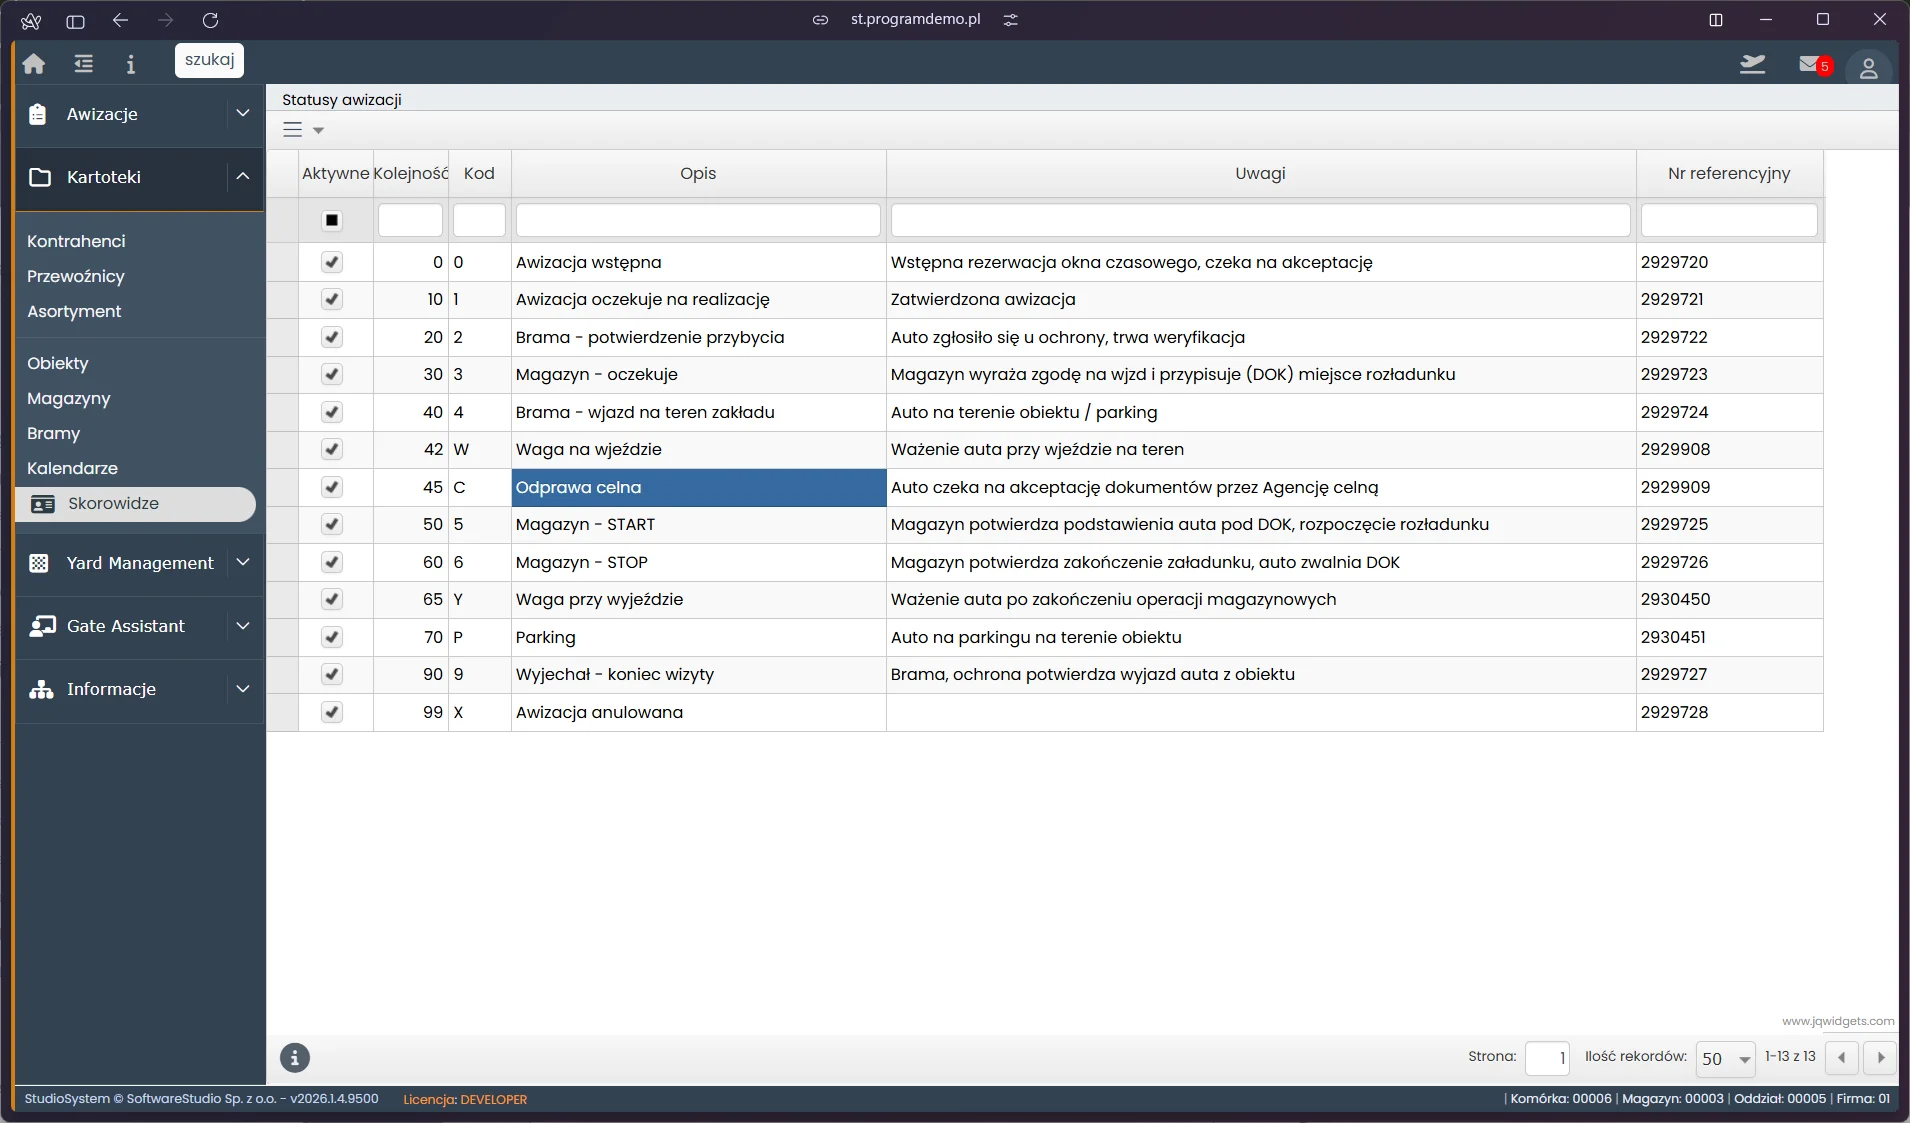Go to next page arrow
The height and width of the screenshot is (1123, 1910).
(x=1880, y=1058)
